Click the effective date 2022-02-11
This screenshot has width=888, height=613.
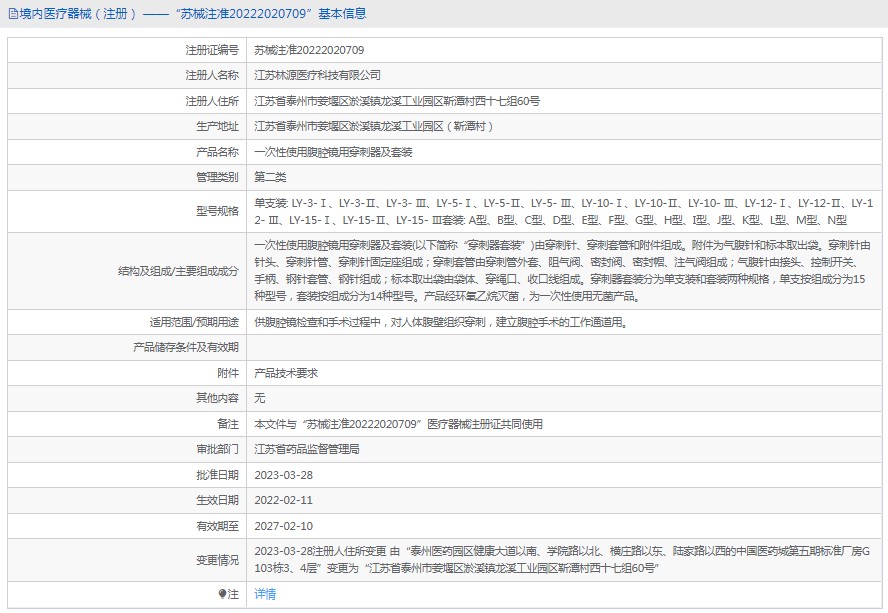click(284, 500)
